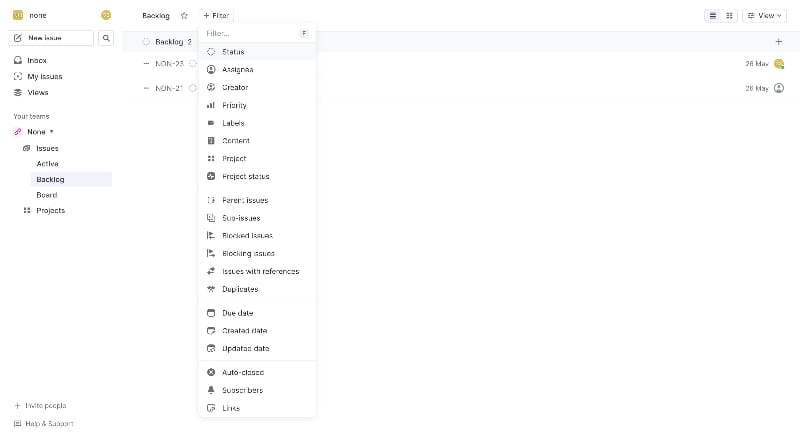Click the Assignee person icon
800x442 pixels.
(x=211, y=69)
